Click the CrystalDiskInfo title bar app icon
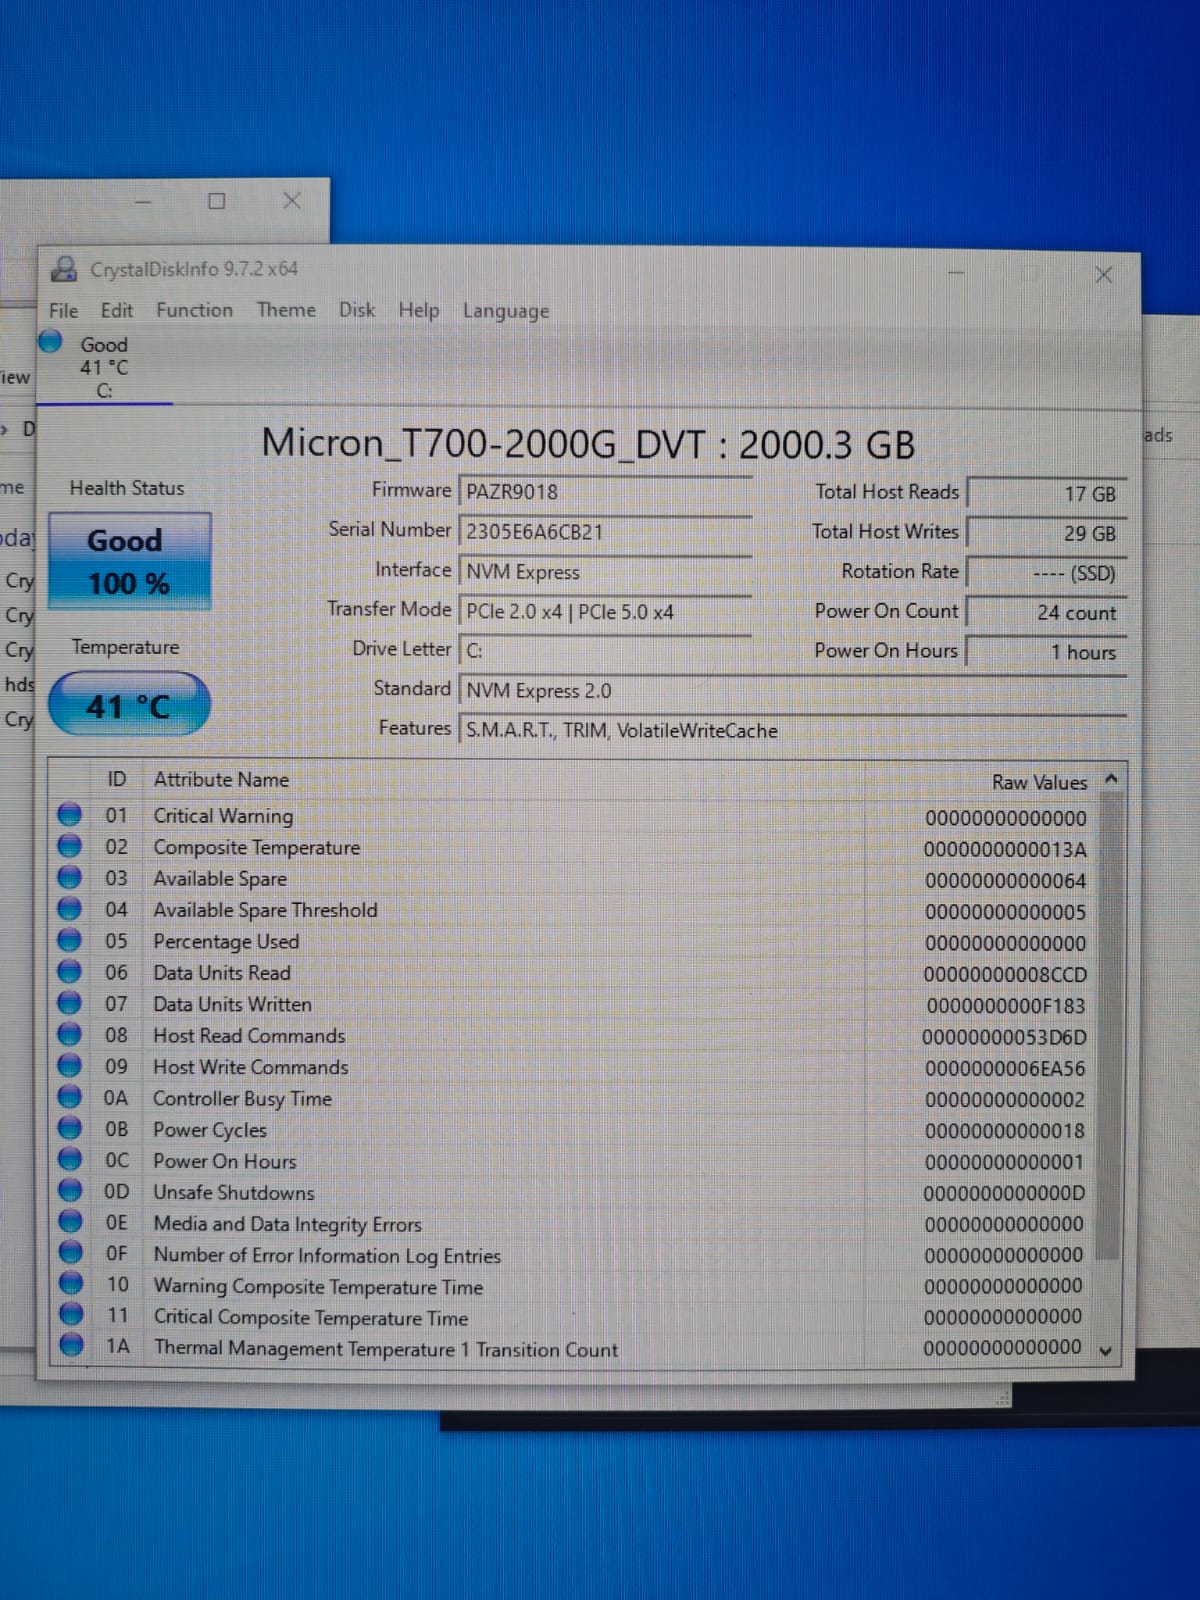The height and width of the screenshot is (1600, 1200). click(x=65, y=268)
